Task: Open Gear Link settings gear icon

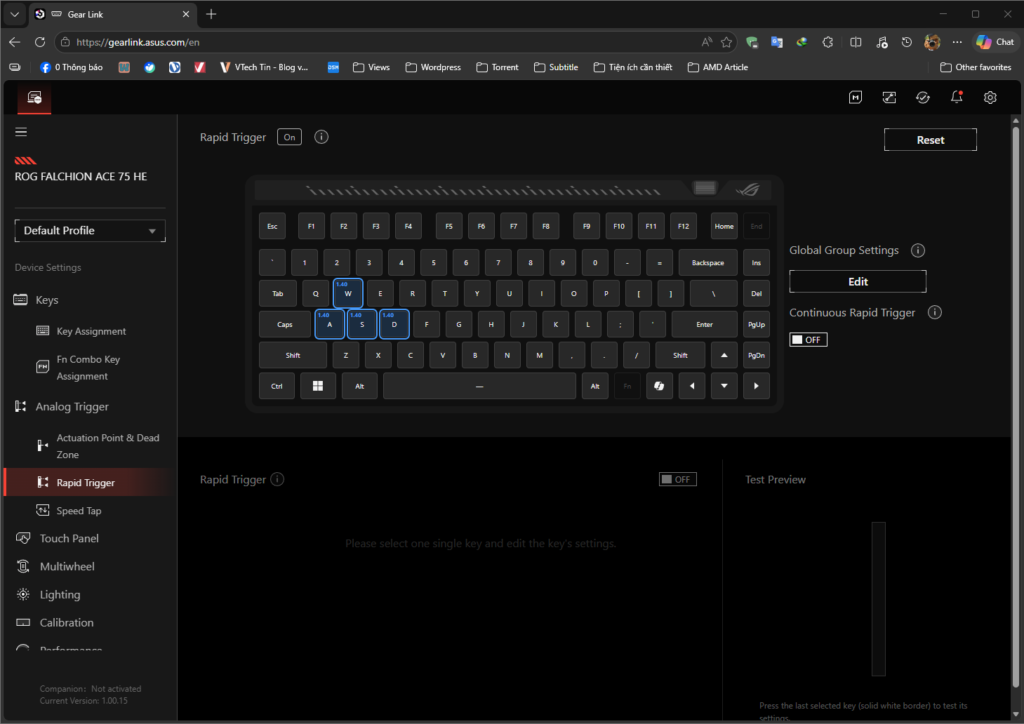Action: [990, 97]
